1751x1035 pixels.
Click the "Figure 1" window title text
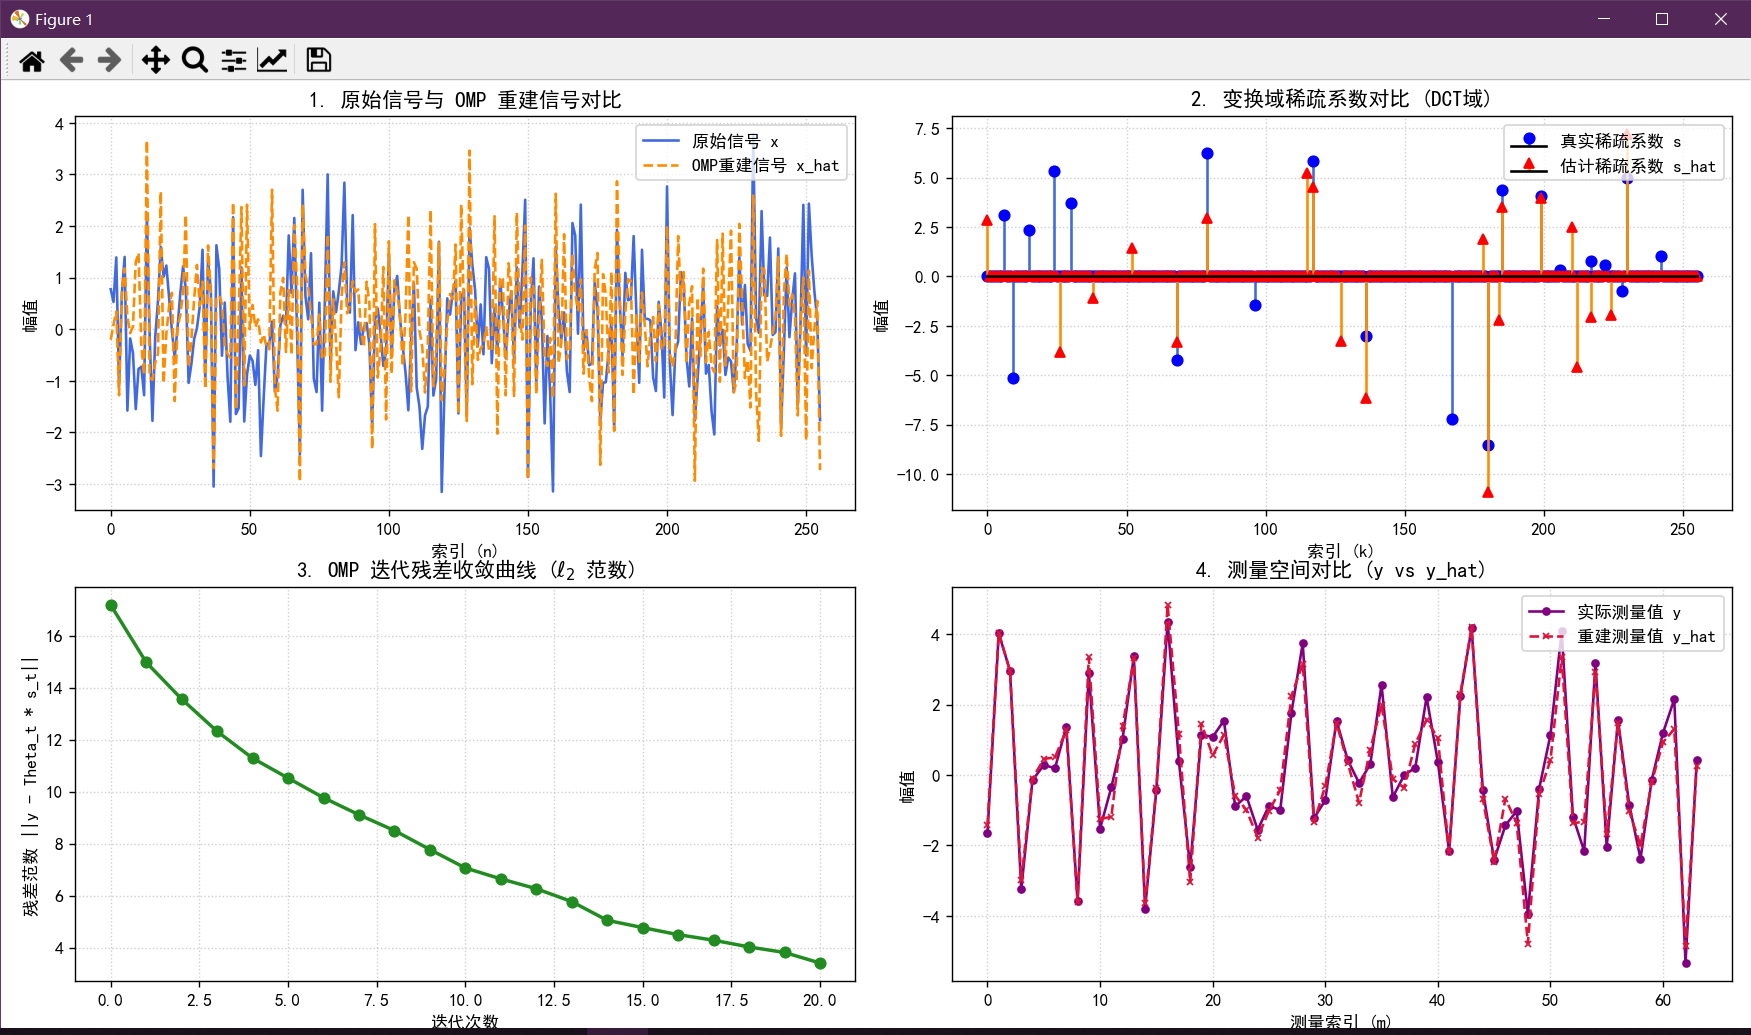pos(64,19)
